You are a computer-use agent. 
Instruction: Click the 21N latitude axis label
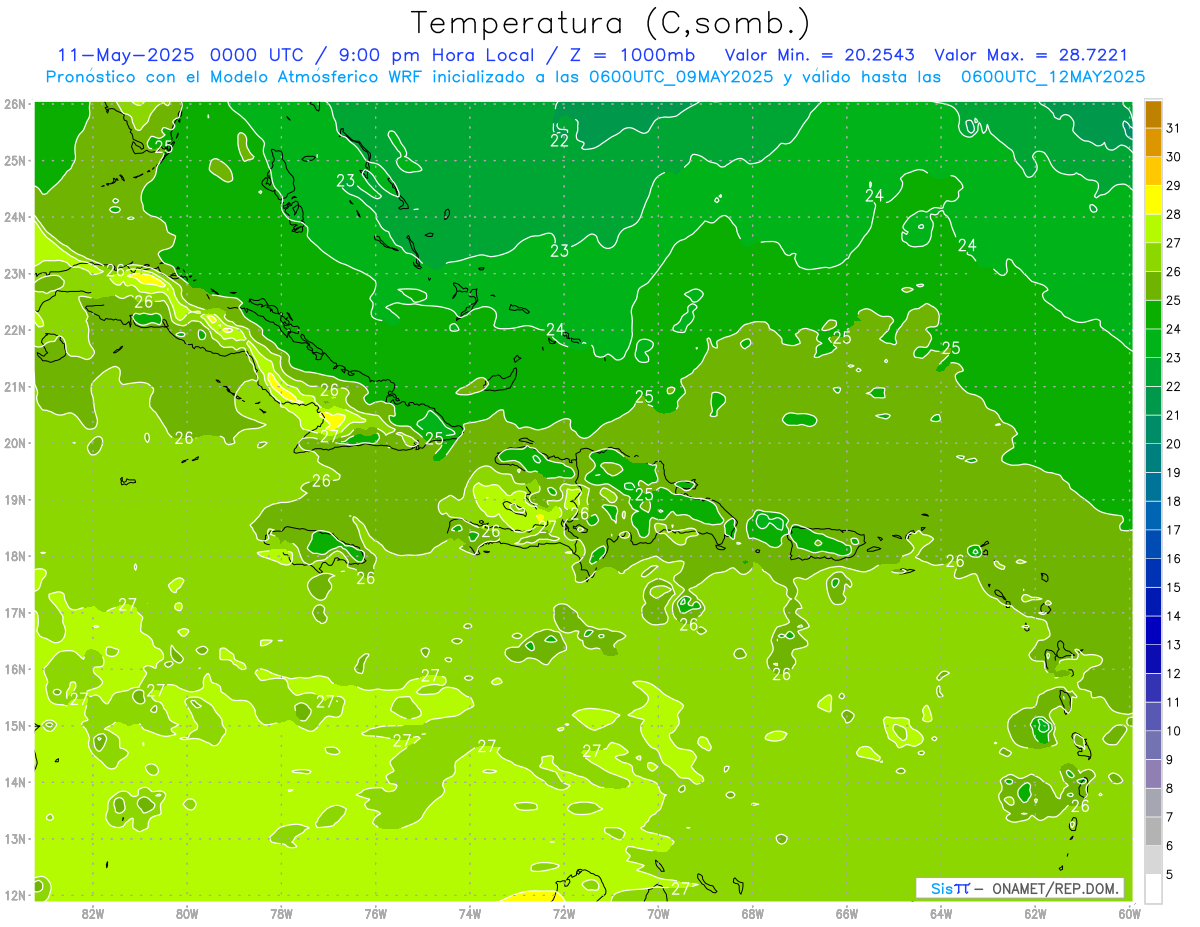click(15, 387)
